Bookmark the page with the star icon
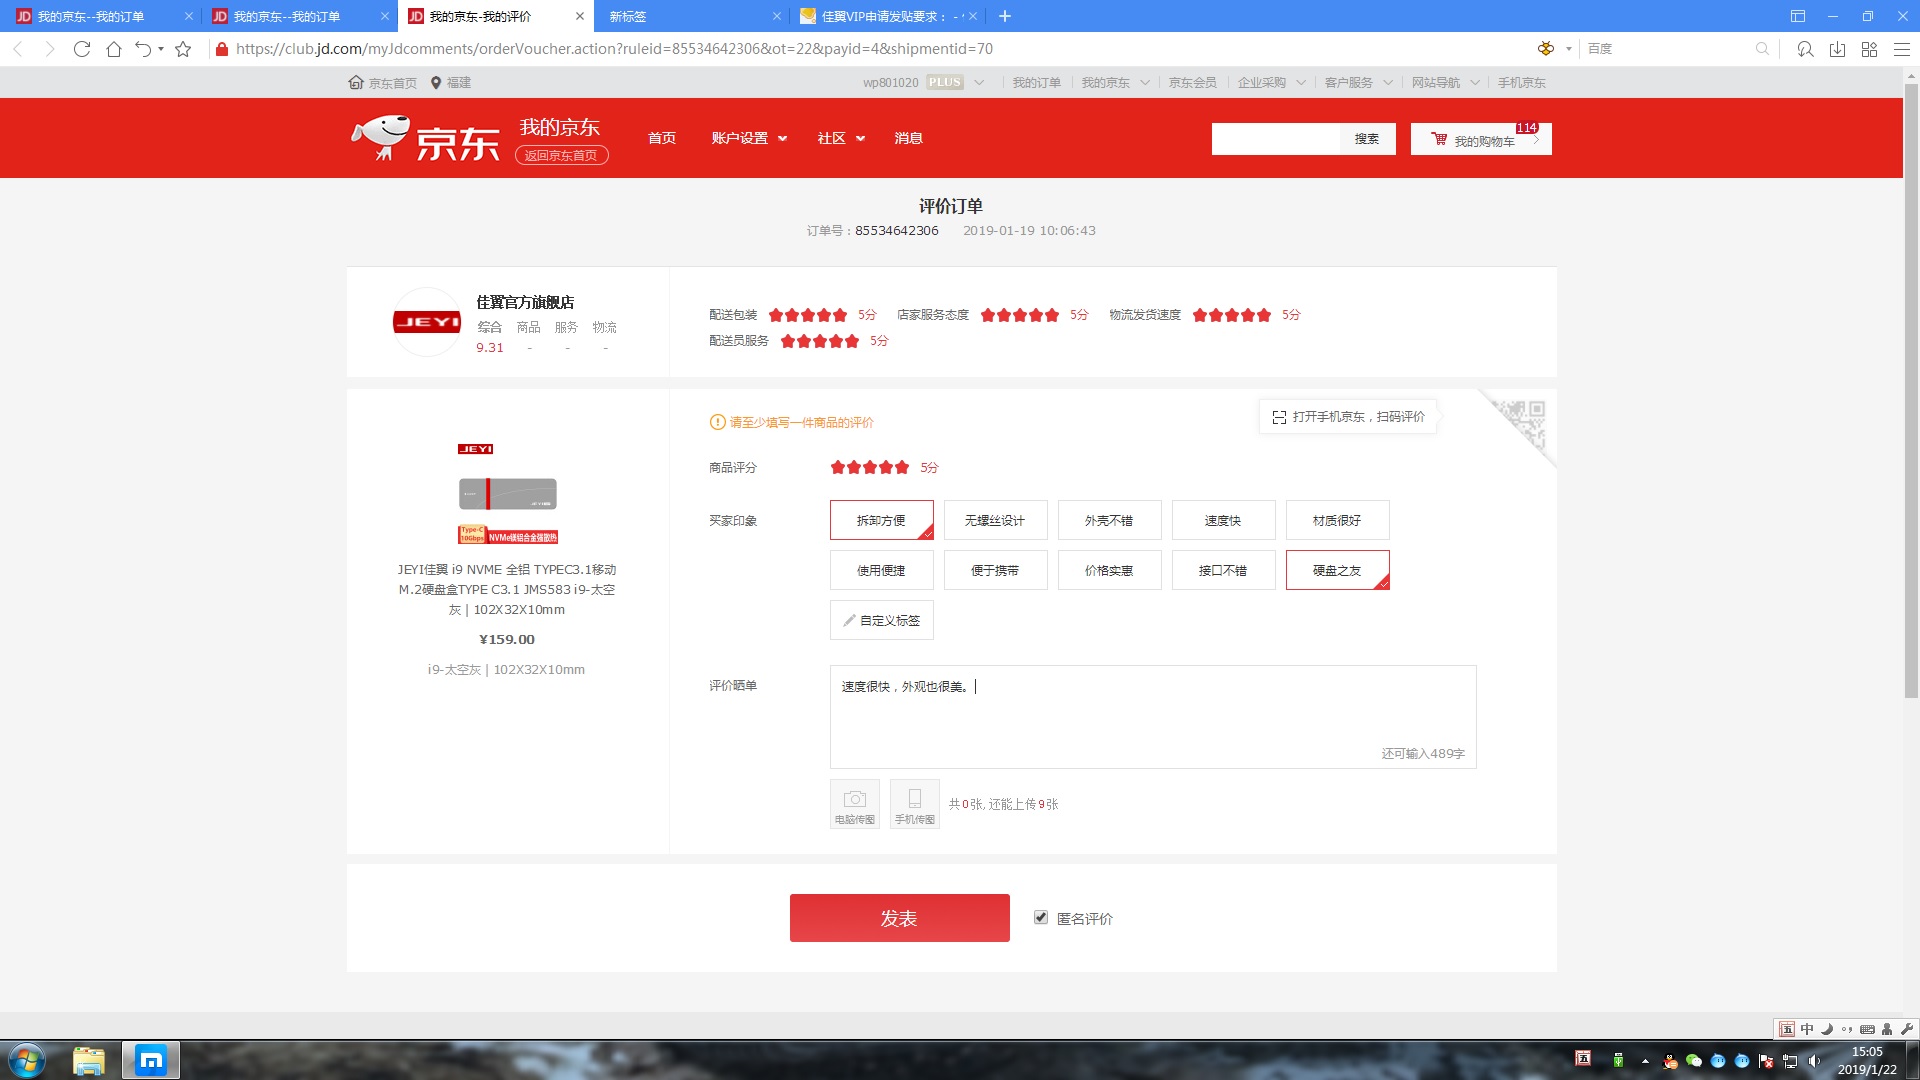Viewport: 1920px width, 1080px height. pos(183,49)
